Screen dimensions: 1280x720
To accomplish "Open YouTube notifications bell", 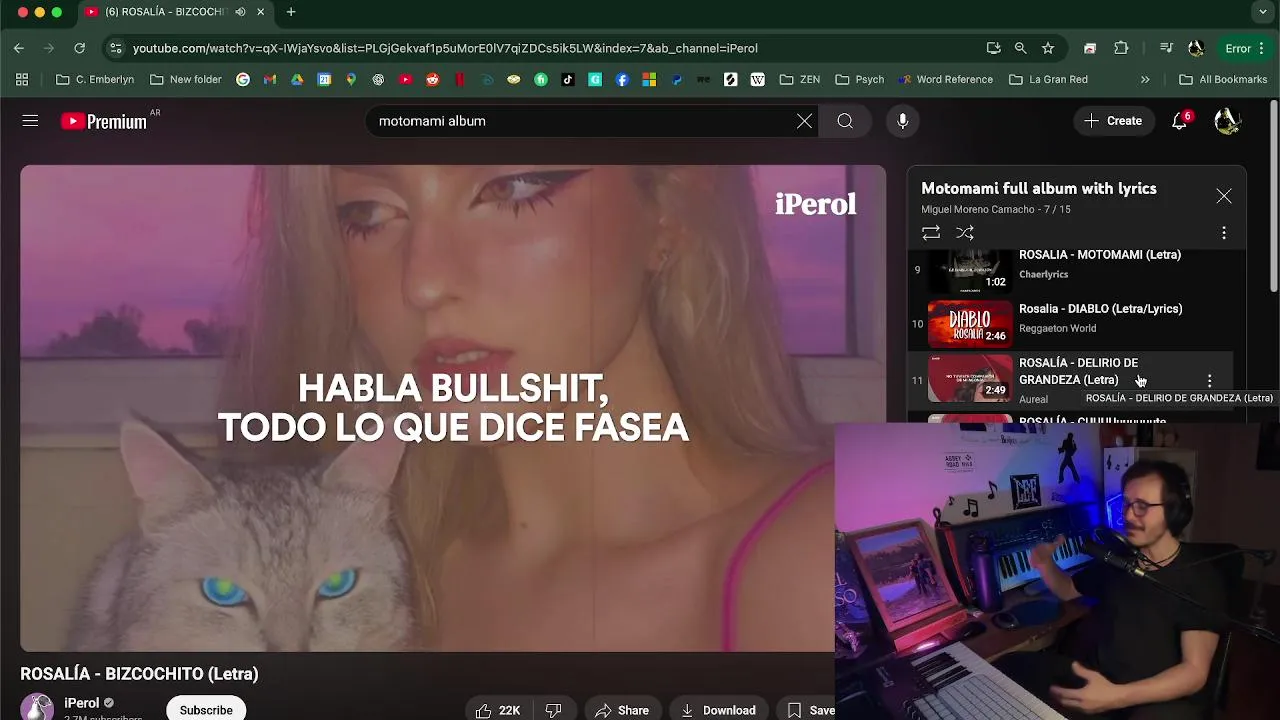I will [1180, 121].
